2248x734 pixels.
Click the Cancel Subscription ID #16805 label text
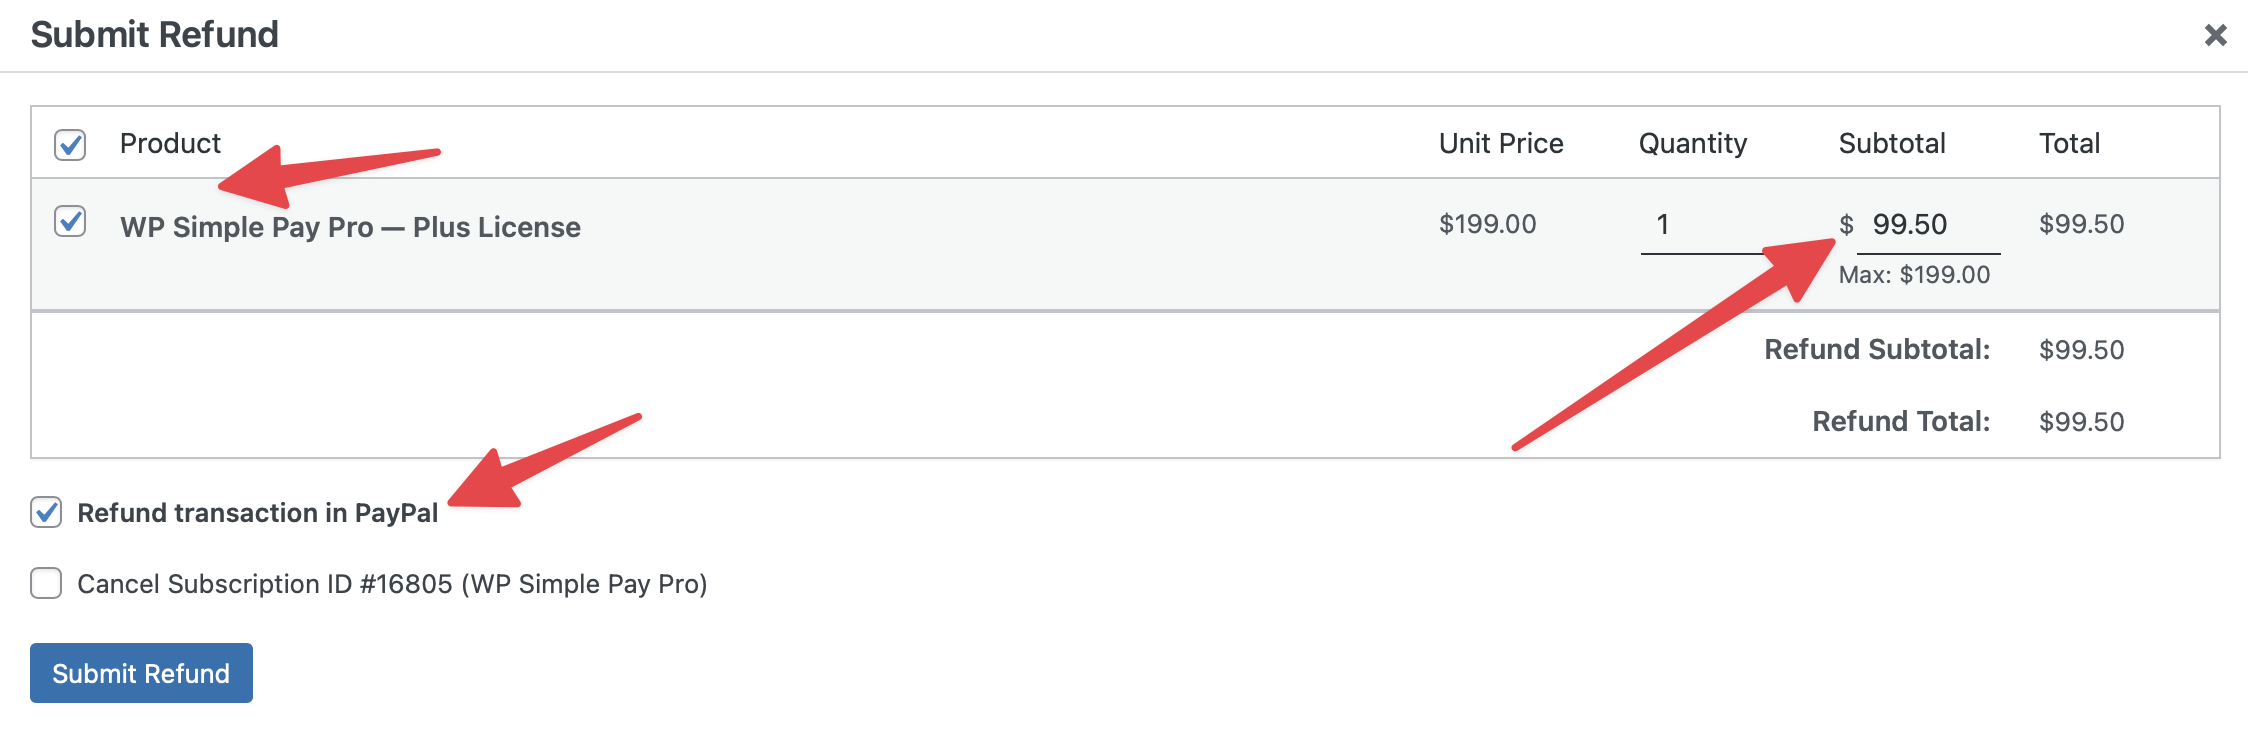(x=392, y=584)
